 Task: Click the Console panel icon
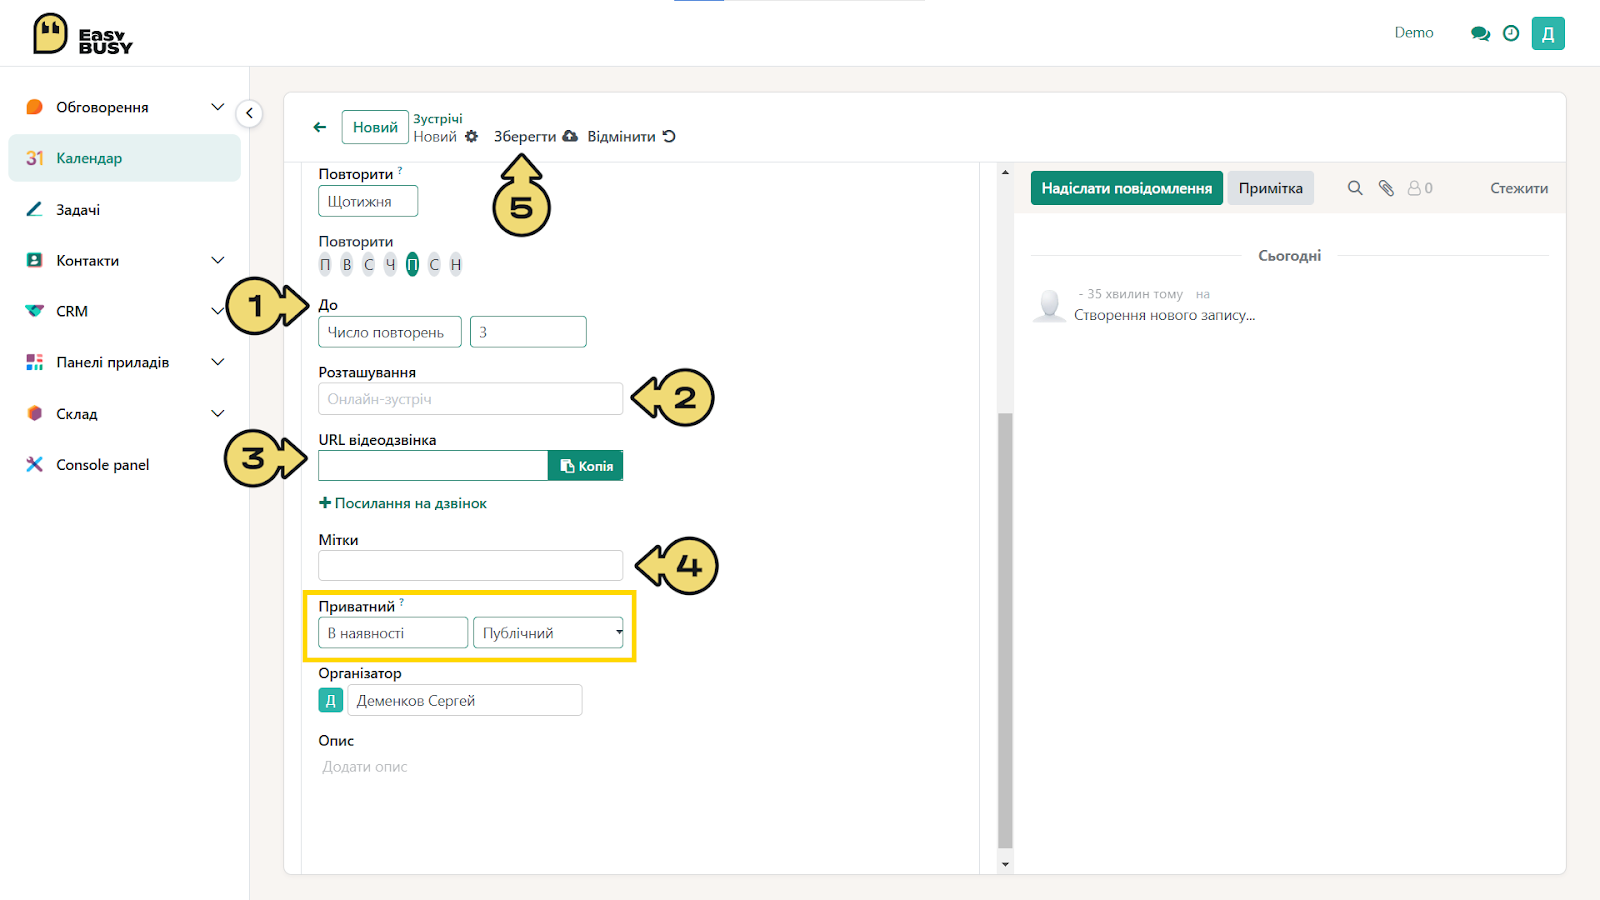34,464
